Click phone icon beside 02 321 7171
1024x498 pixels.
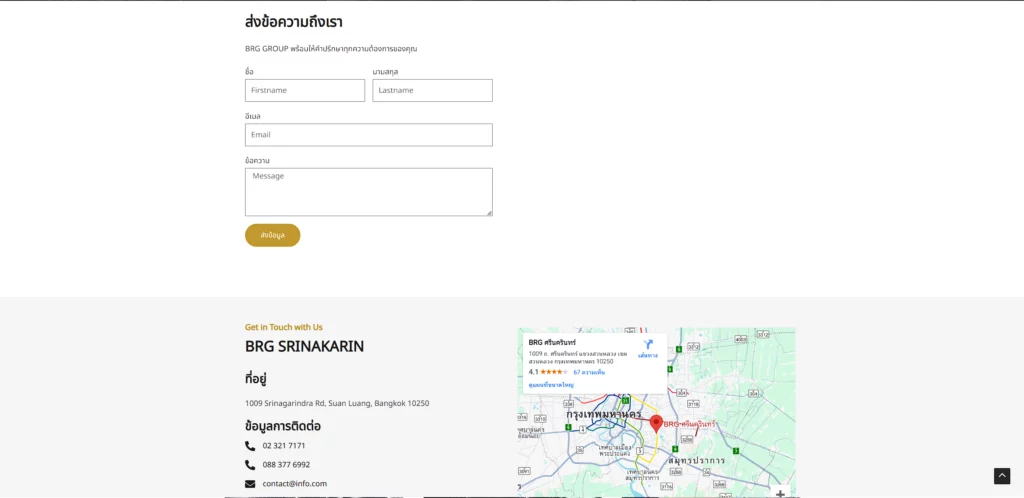250,446
